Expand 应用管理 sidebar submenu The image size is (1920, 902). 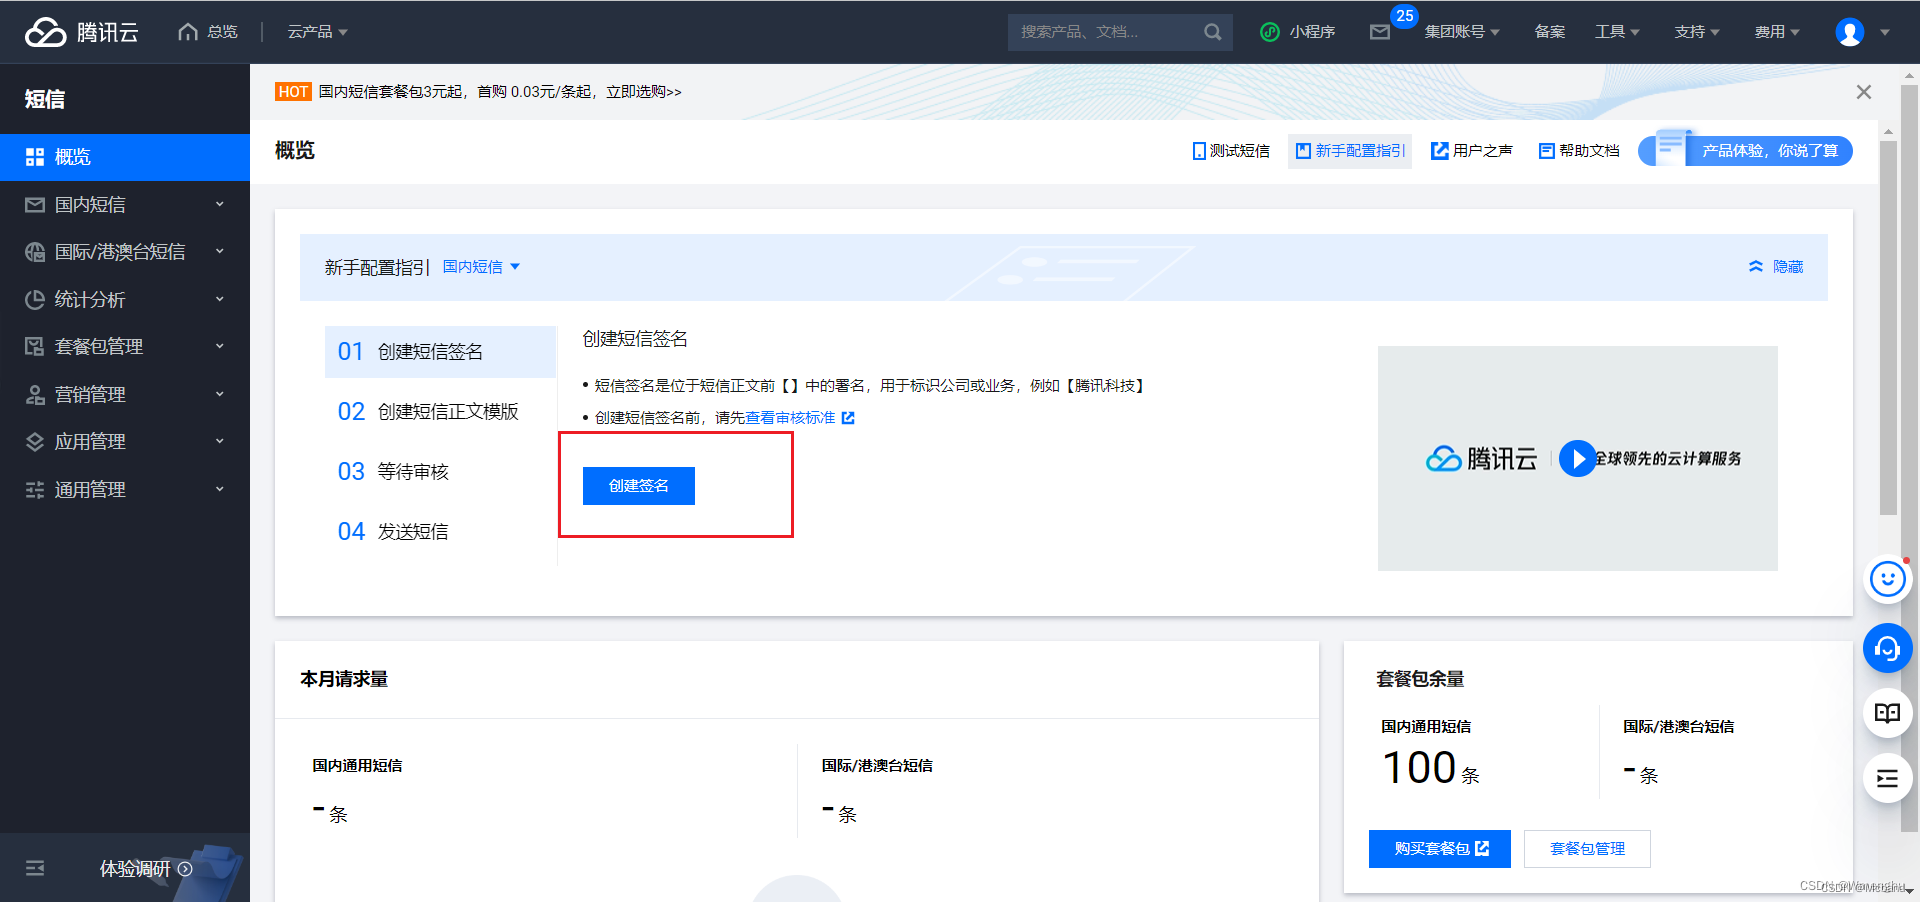point(220,441)
